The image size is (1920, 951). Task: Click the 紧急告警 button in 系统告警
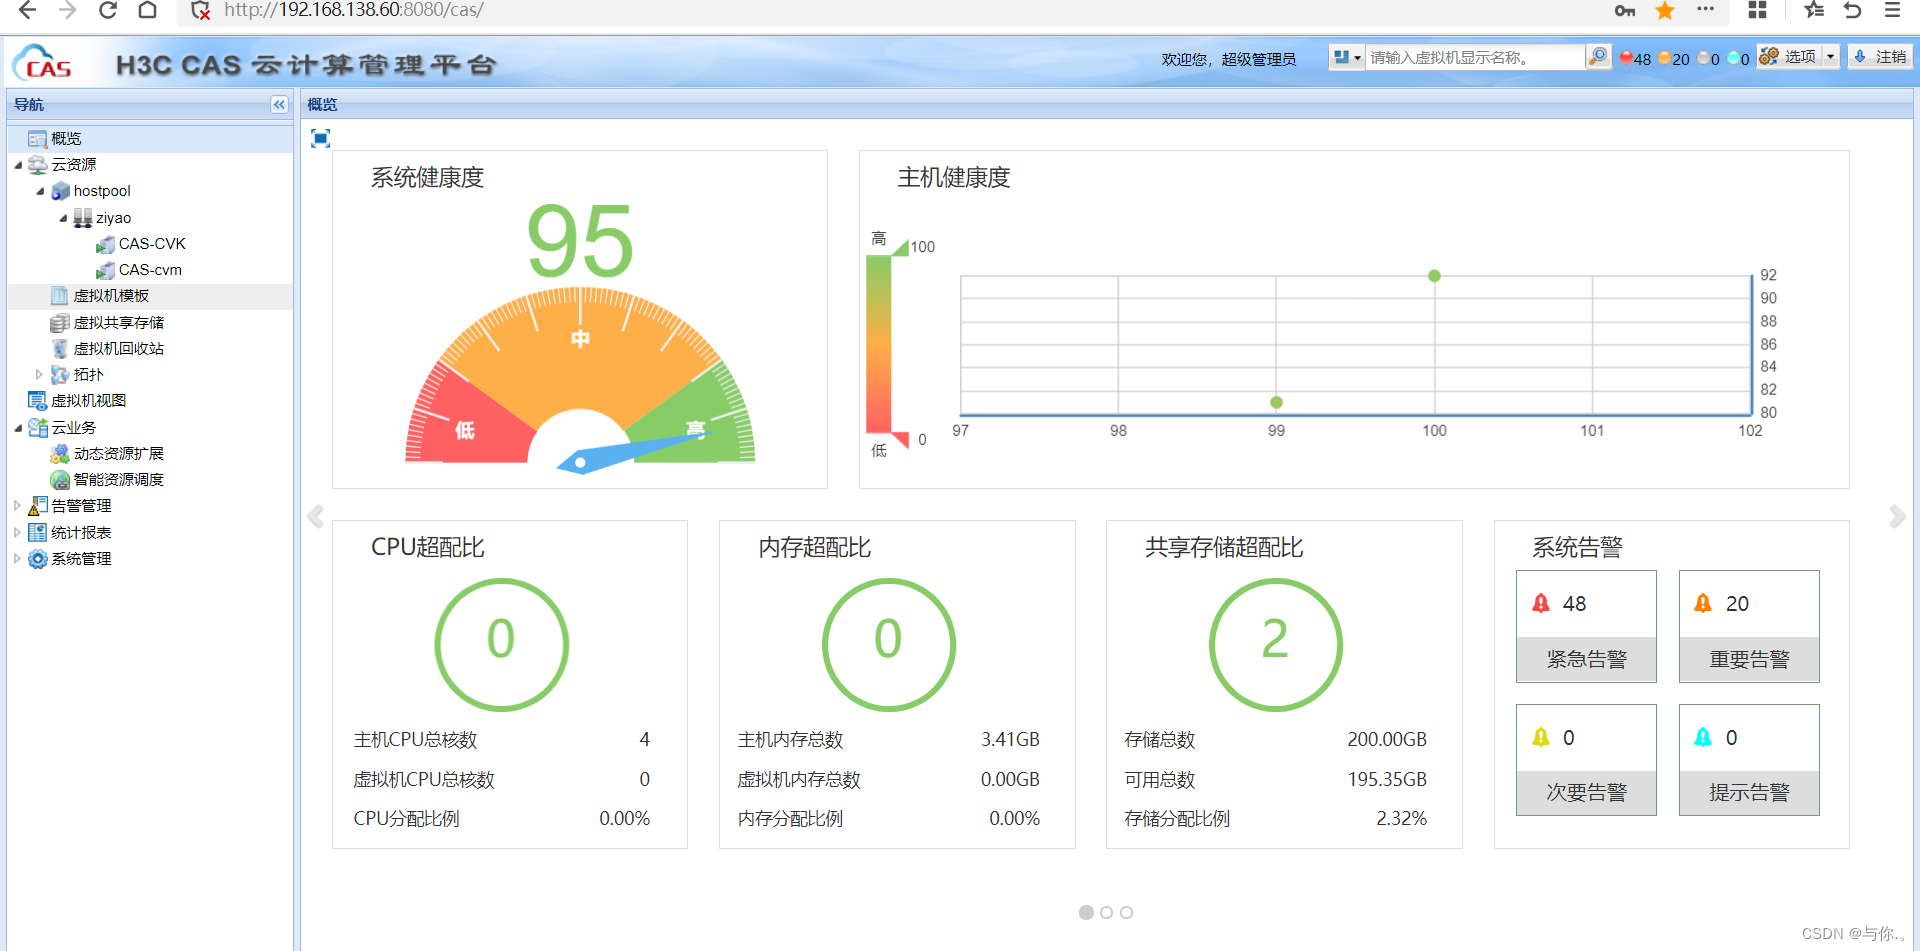pos(1585,660)
